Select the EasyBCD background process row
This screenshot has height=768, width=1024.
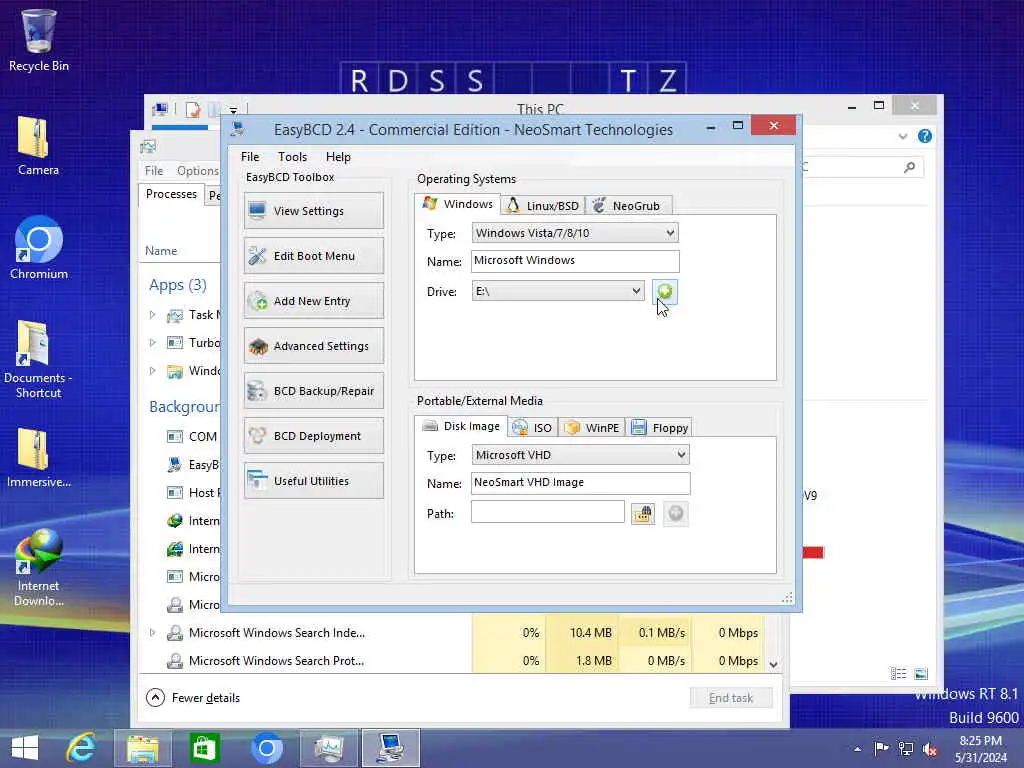181,465
